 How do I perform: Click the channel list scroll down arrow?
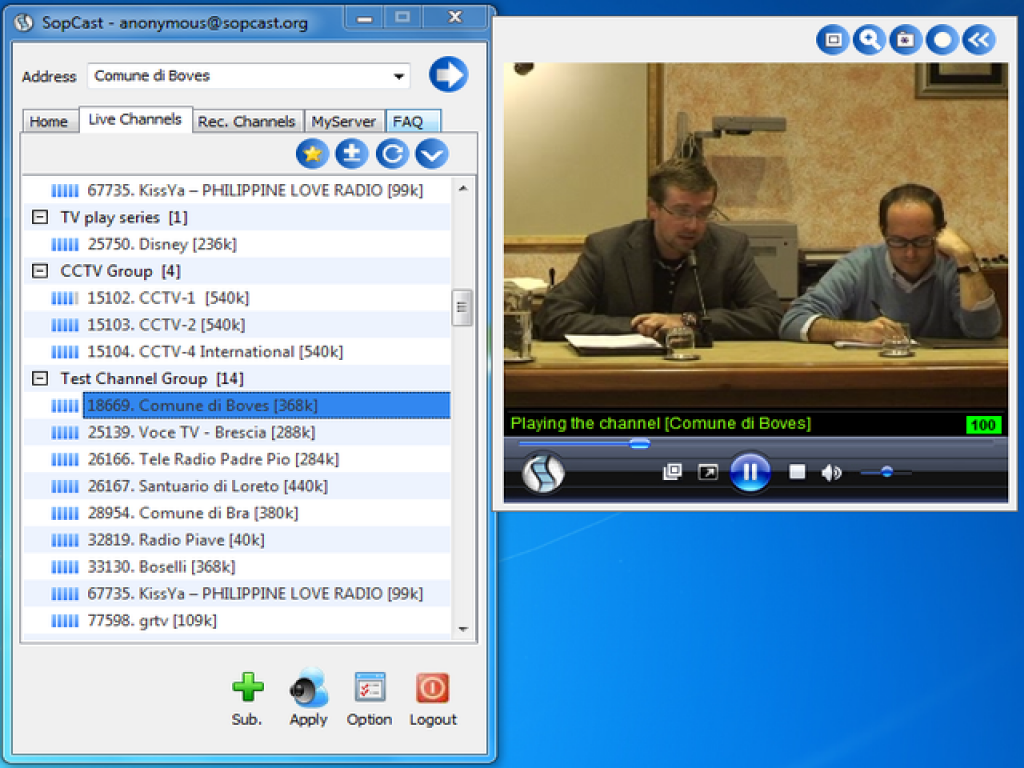point(462,629)
